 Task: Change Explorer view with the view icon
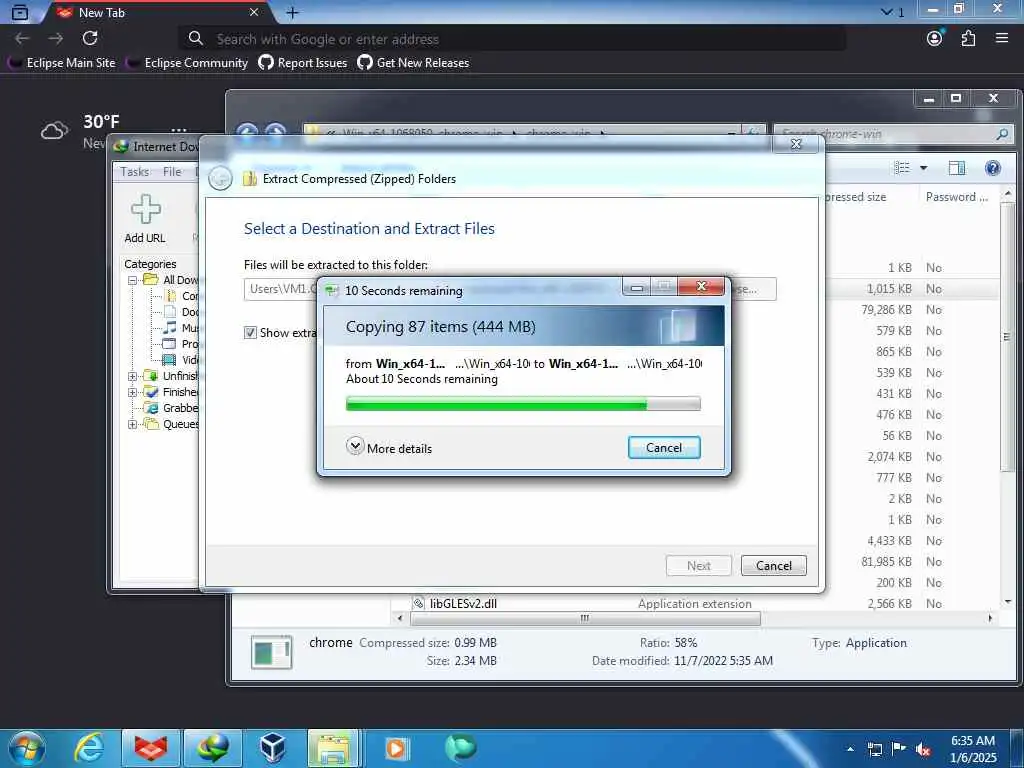point(902,168)
